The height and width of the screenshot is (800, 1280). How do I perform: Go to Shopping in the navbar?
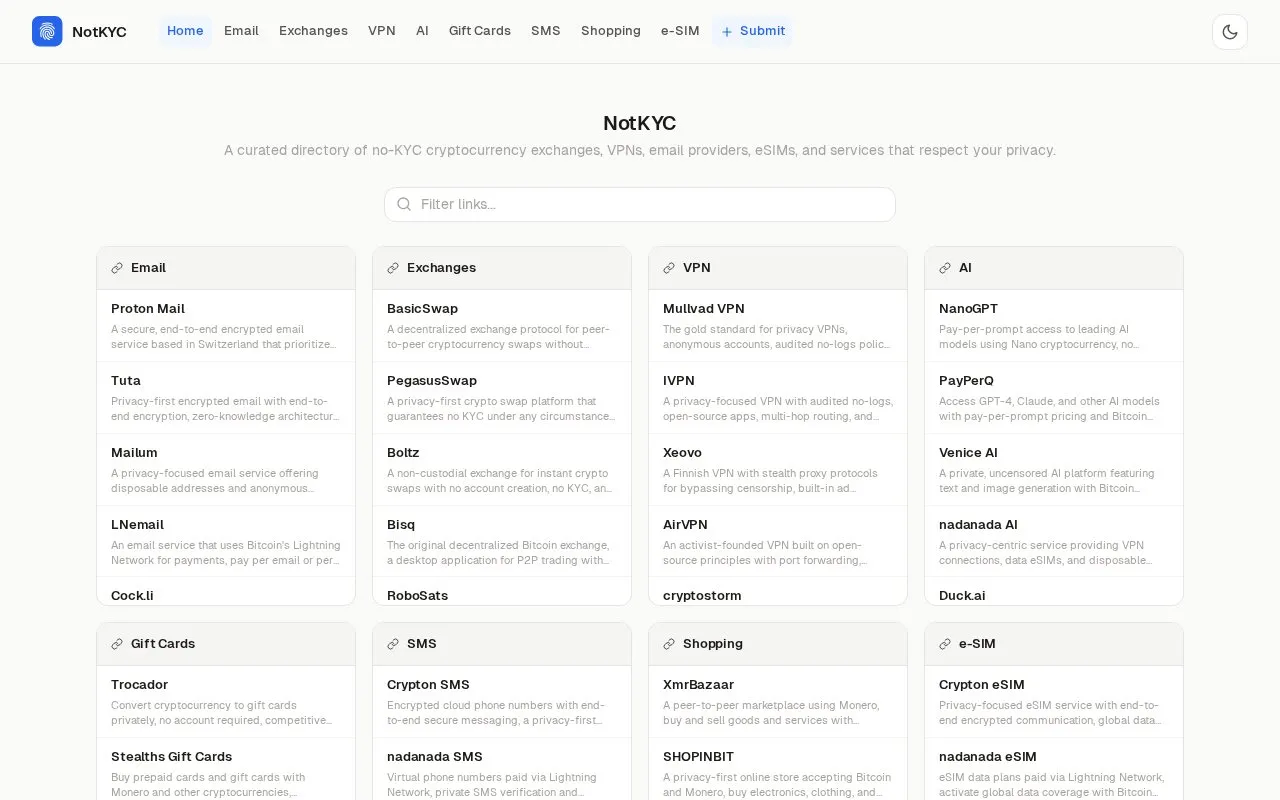click(611, 31)
